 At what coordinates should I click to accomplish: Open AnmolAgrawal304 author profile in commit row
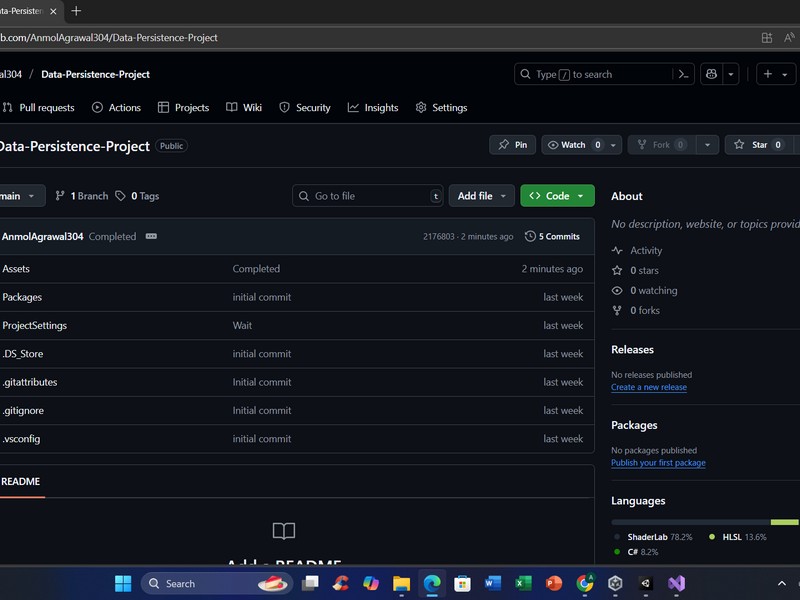click(x=42, y=237)
